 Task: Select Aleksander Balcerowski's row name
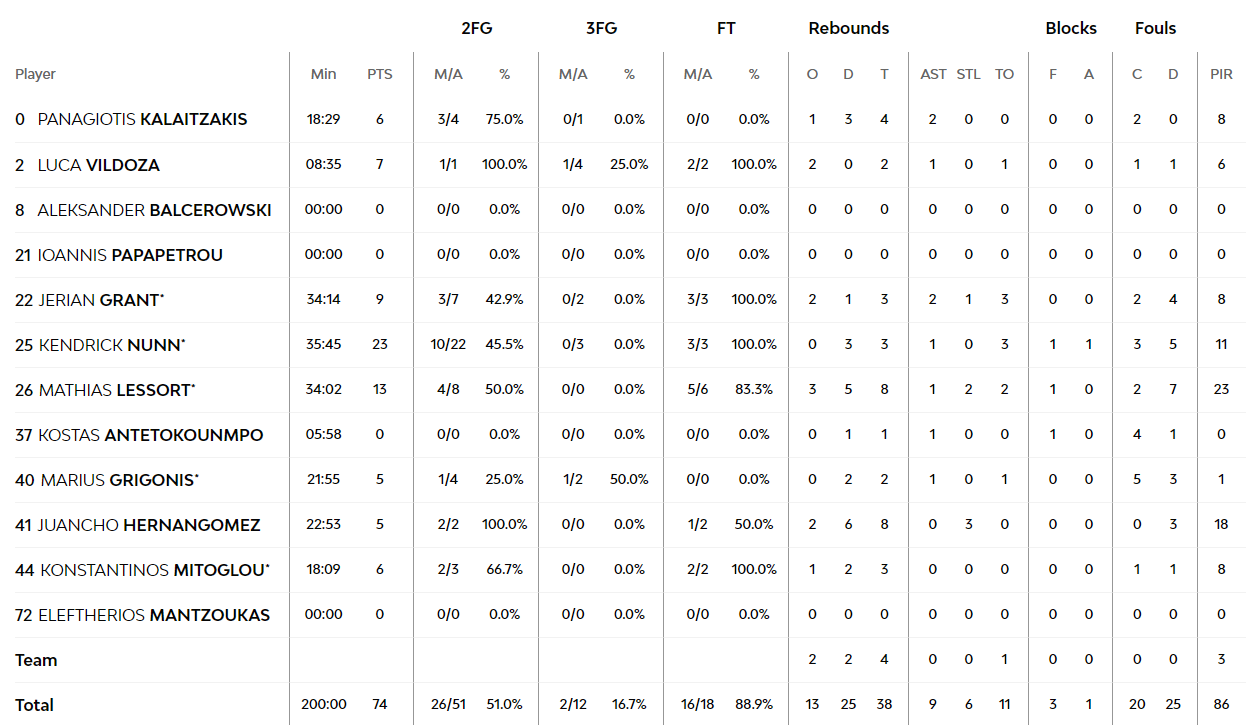click(x=154, y=210)
